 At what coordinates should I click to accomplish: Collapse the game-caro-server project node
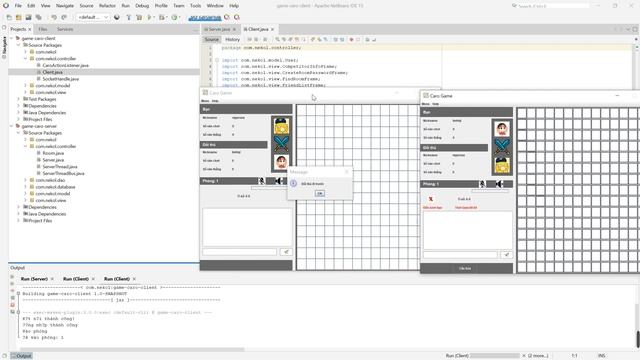pyautogui.click(x=11, y=126)
